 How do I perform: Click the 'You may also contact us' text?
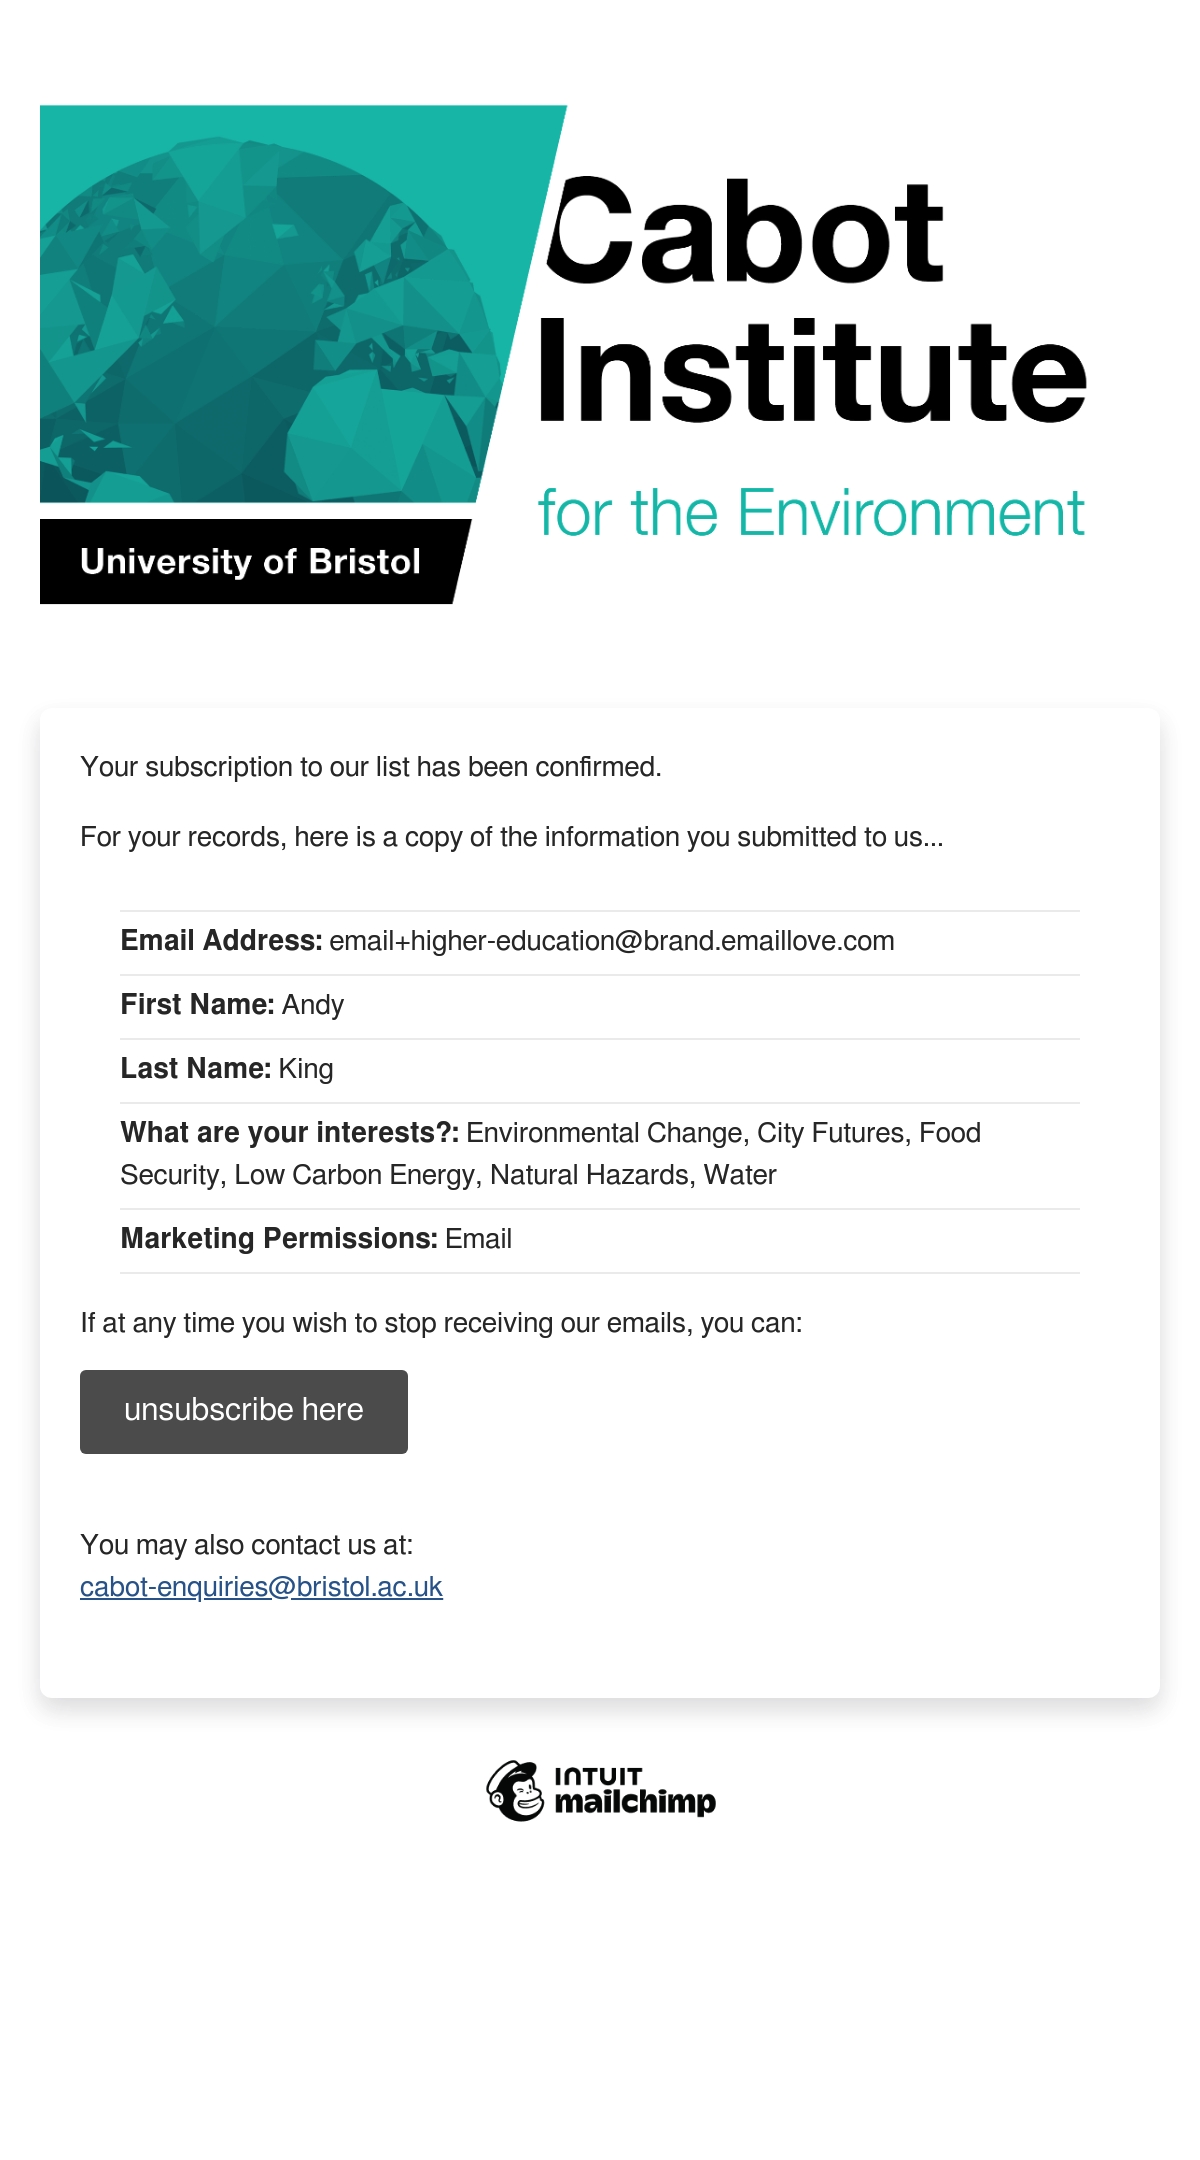(247, 1545)
